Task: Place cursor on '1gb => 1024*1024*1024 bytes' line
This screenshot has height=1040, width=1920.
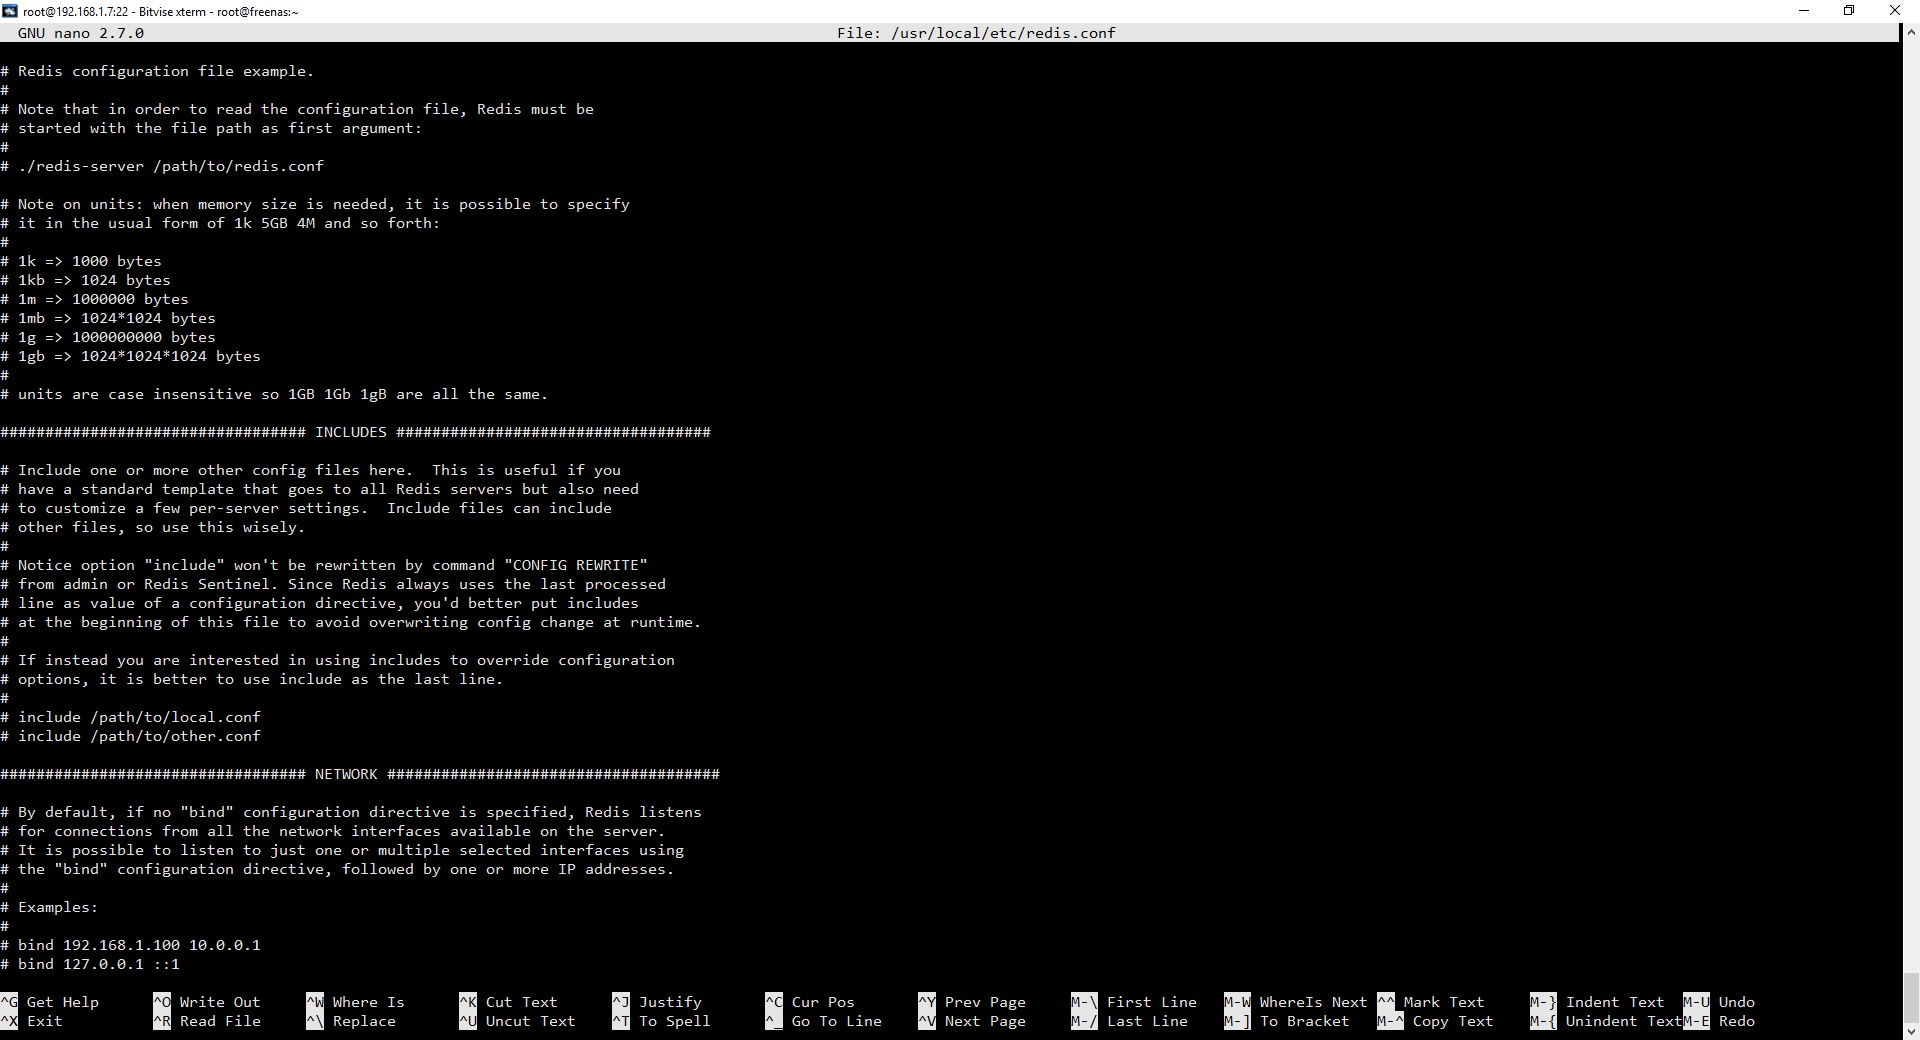Action: click(x=131, y=356)
